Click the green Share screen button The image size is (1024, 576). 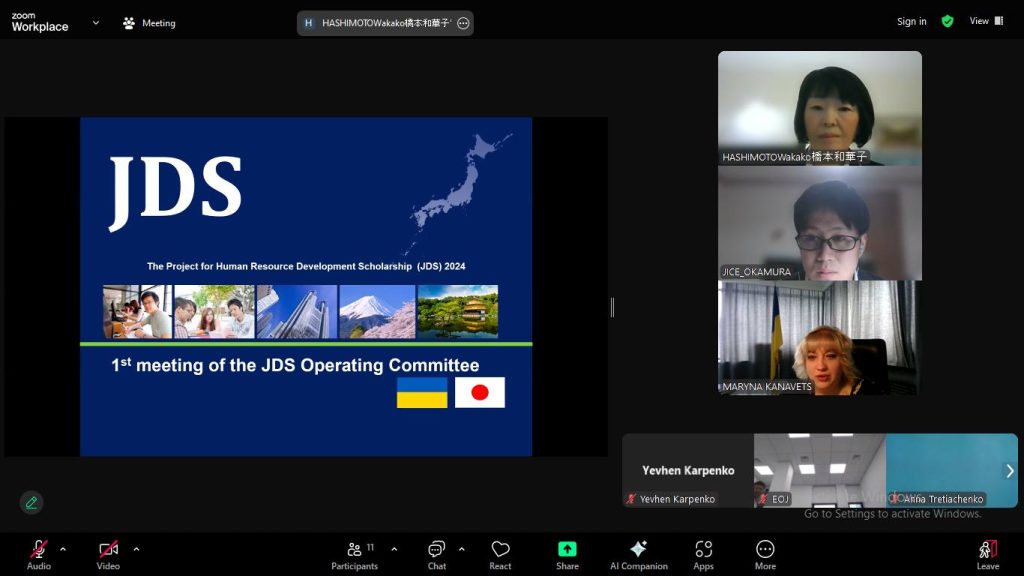click(567, 554)
